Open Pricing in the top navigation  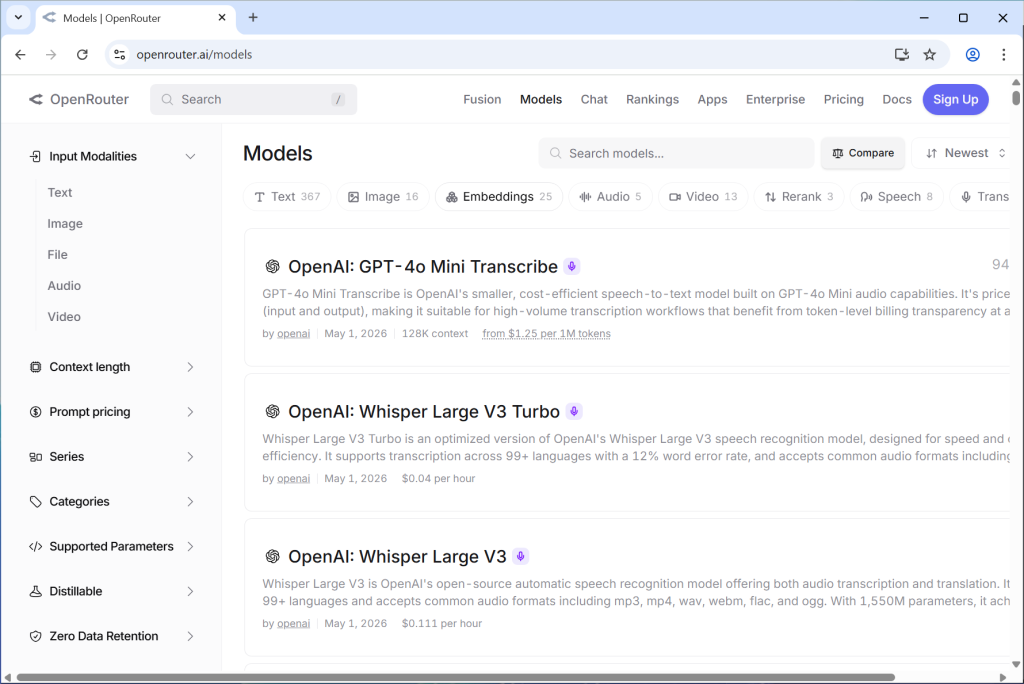coord(844,99)
